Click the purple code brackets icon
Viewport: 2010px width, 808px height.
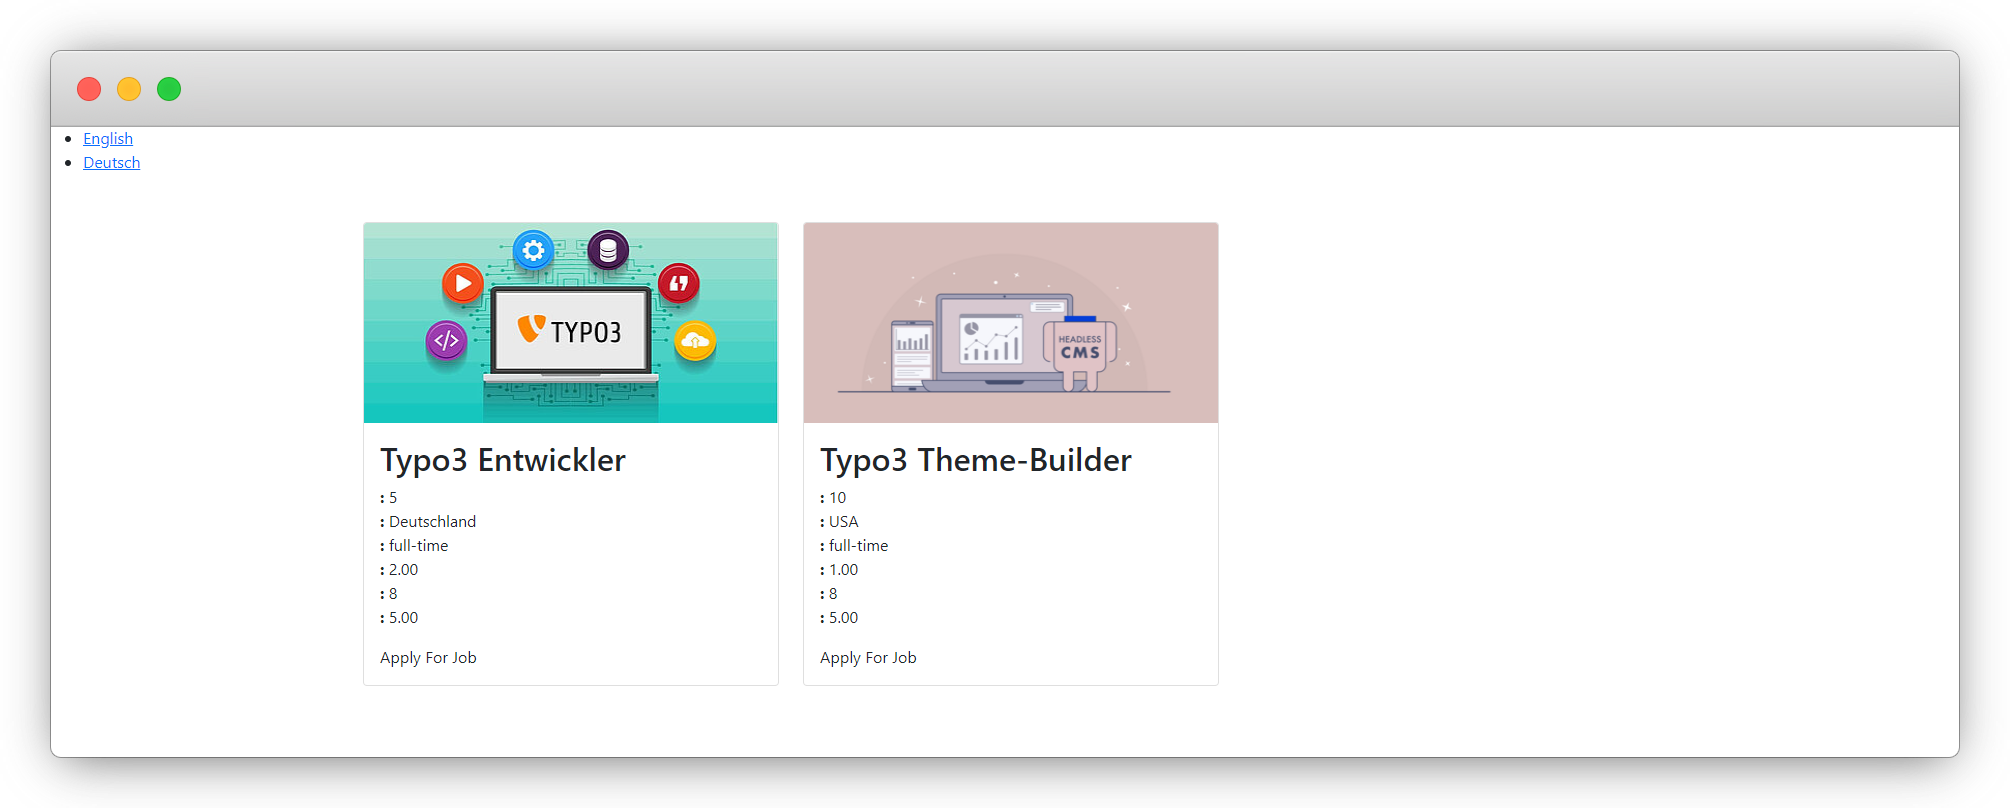coord(446,341)
